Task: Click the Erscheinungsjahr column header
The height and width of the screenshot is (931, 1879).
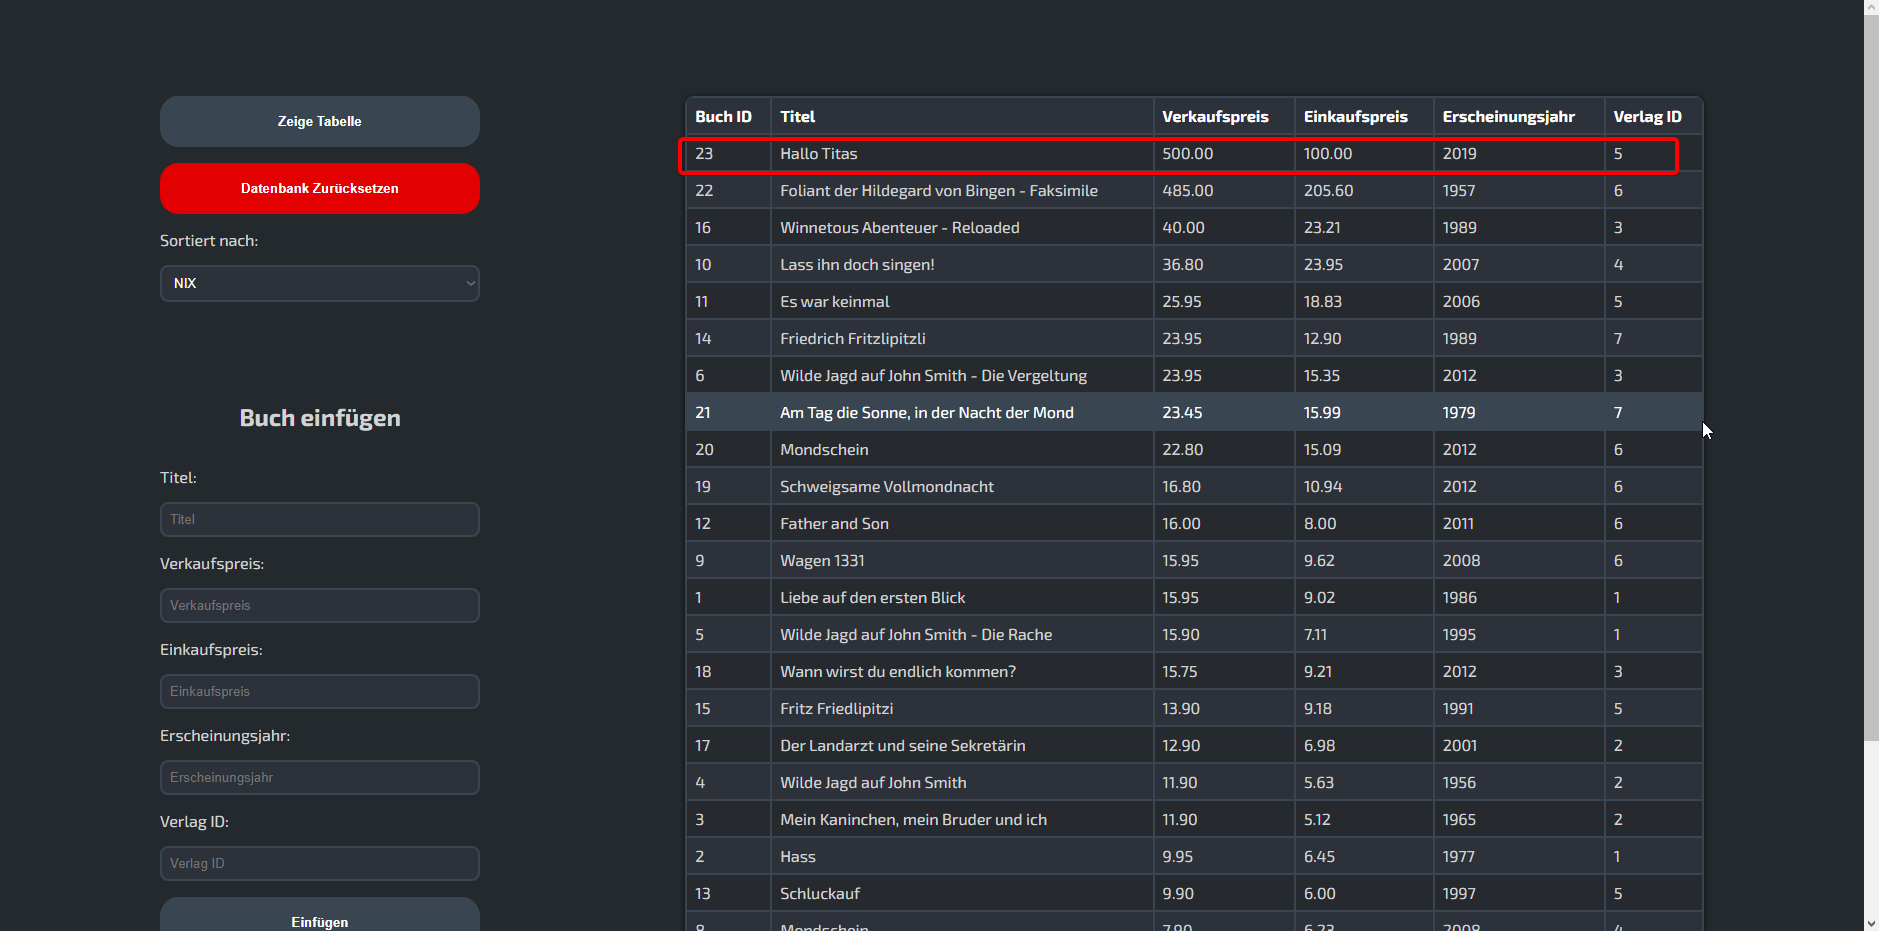Action: 1508,117
